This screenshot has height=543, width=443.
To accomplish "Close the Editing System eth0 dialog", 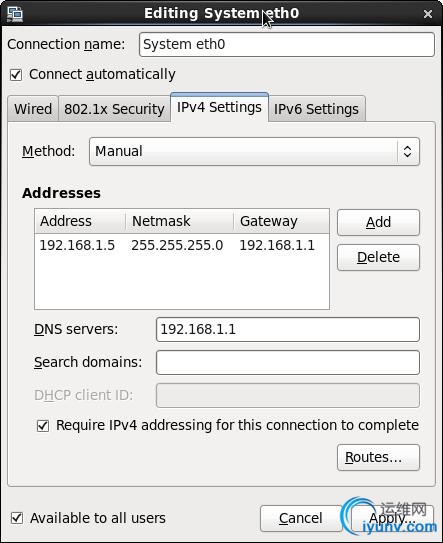I will point(428,14).
